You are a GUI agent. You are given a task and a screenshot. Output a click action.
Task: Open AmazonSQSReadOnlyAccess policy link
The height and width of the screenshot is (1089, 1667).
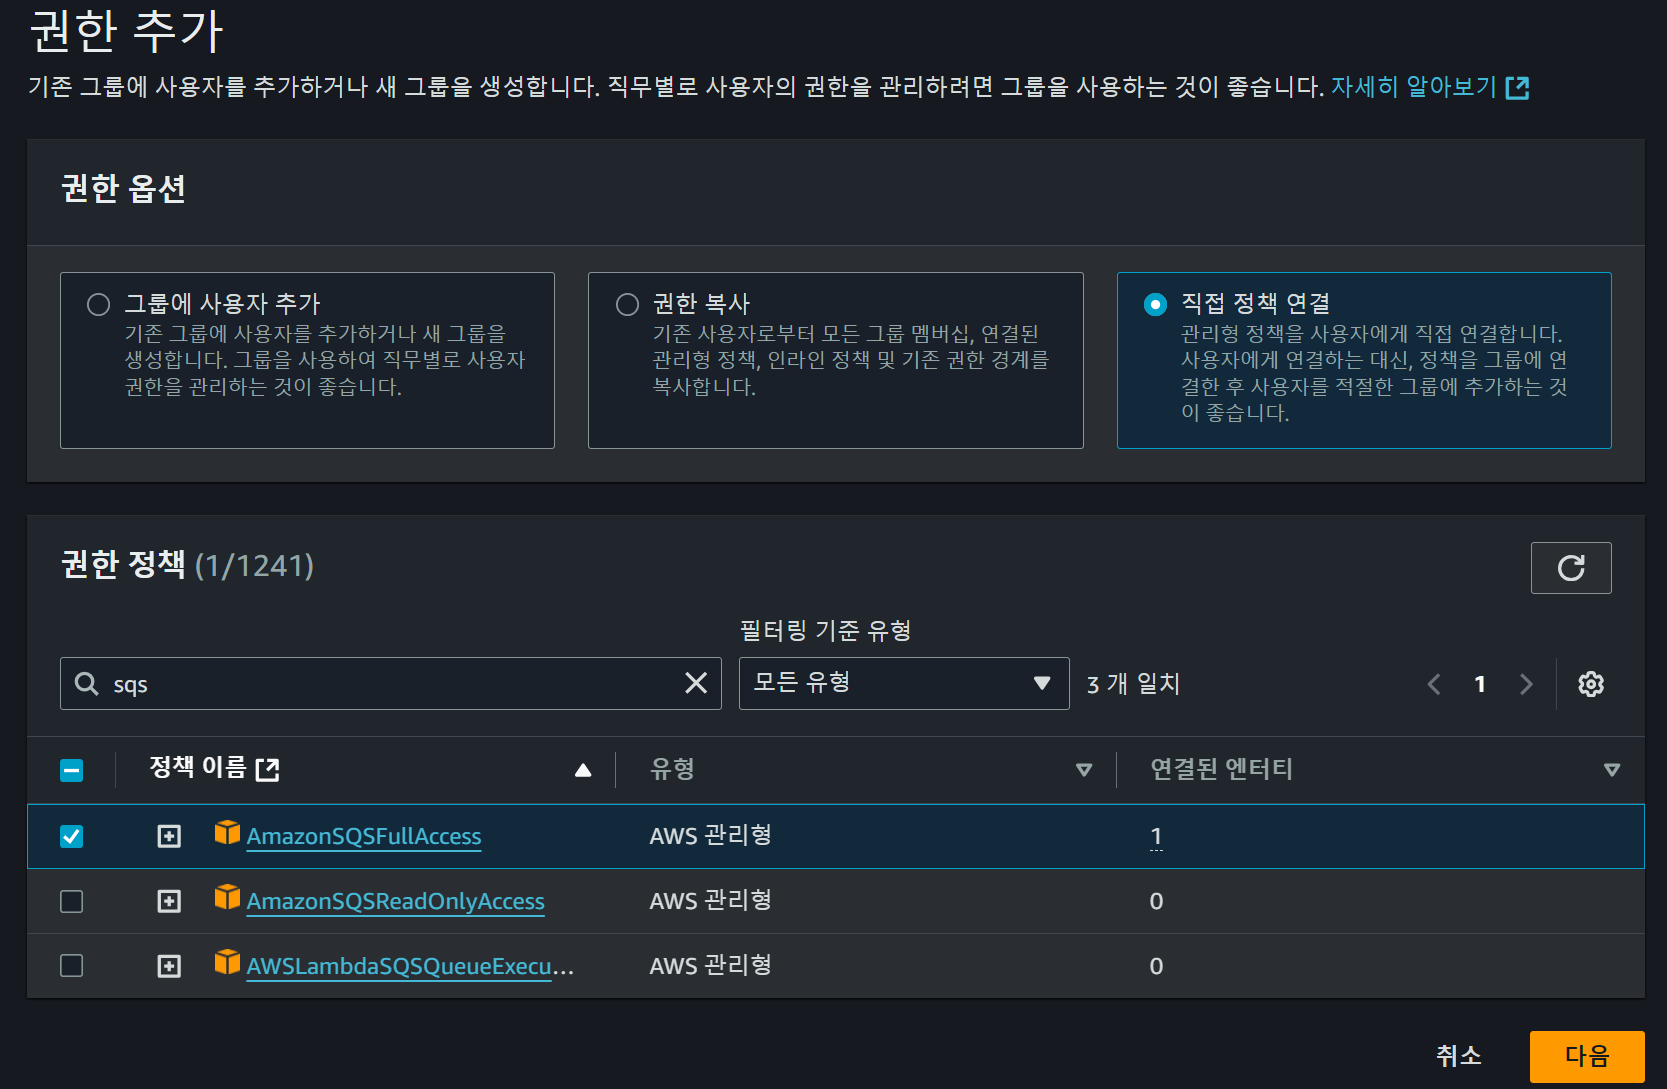(x=395, y=902)
